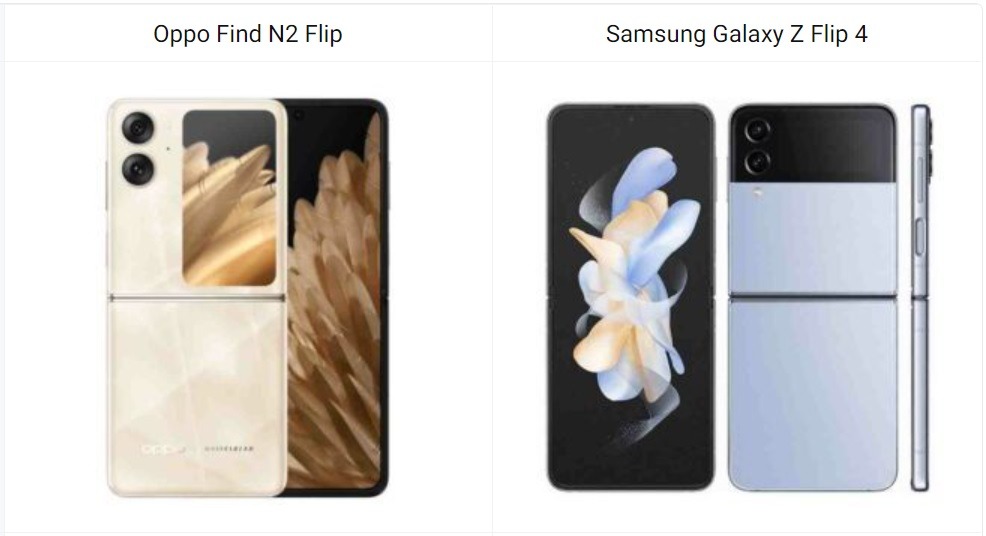
Task: Click the lower gold panel of Oppo back
Action: point(197,398)
